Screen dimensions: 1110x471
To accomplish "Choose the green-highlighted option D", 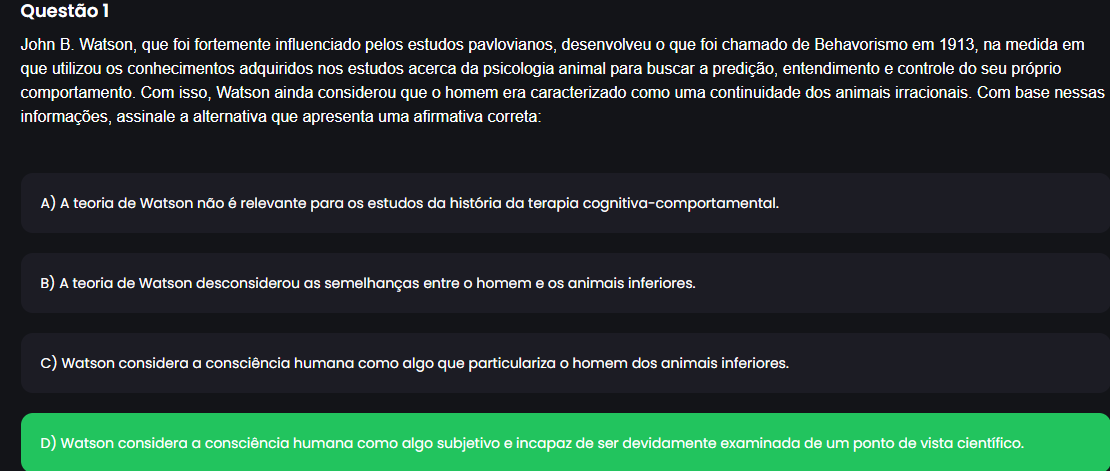I will [566, 443].
